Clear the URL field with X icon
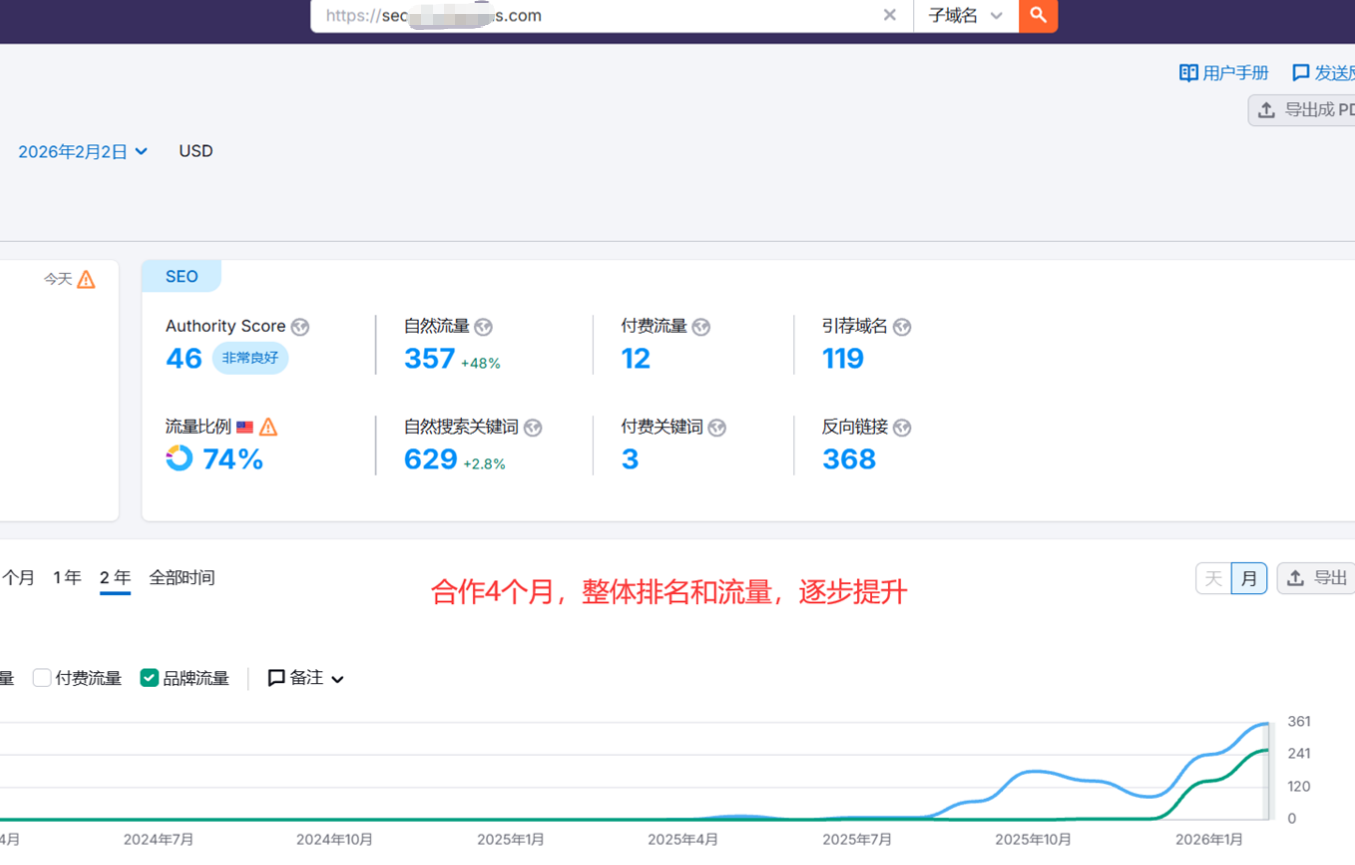1355x865 pixels. [889, 15]
